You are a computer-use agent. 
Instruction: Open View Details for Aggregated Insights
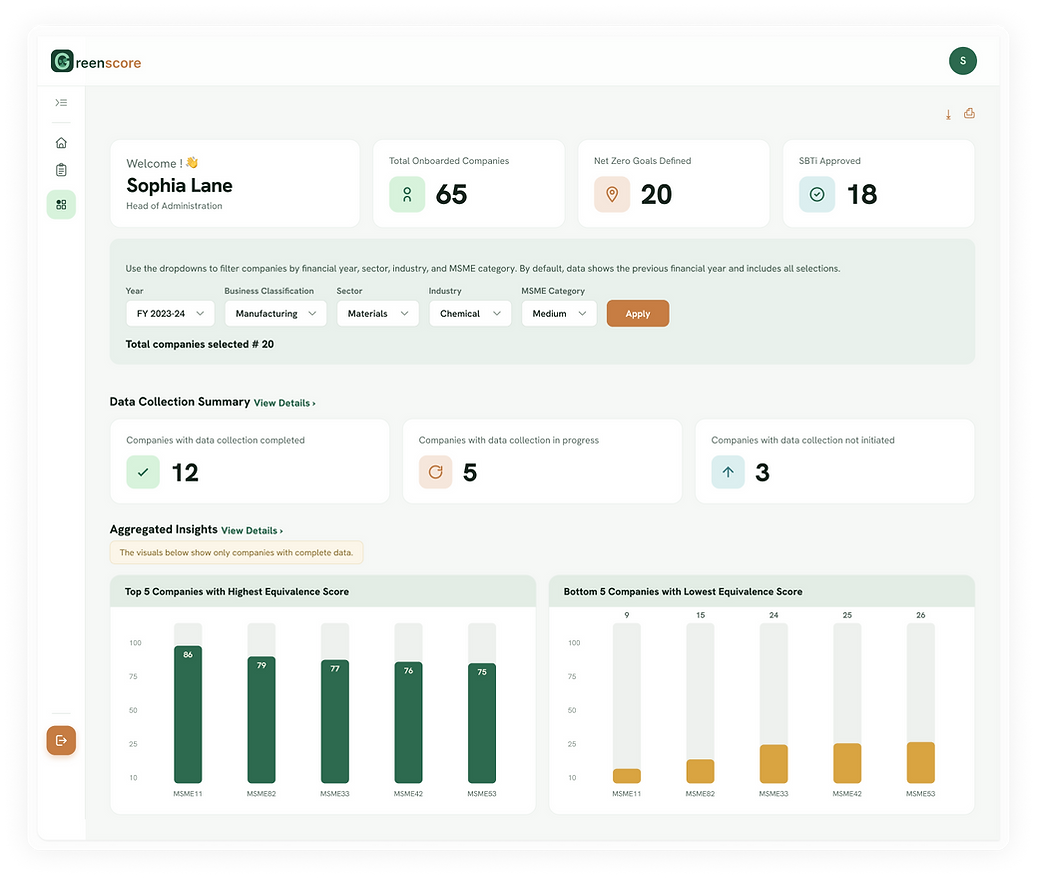click(x=252, y=530)
